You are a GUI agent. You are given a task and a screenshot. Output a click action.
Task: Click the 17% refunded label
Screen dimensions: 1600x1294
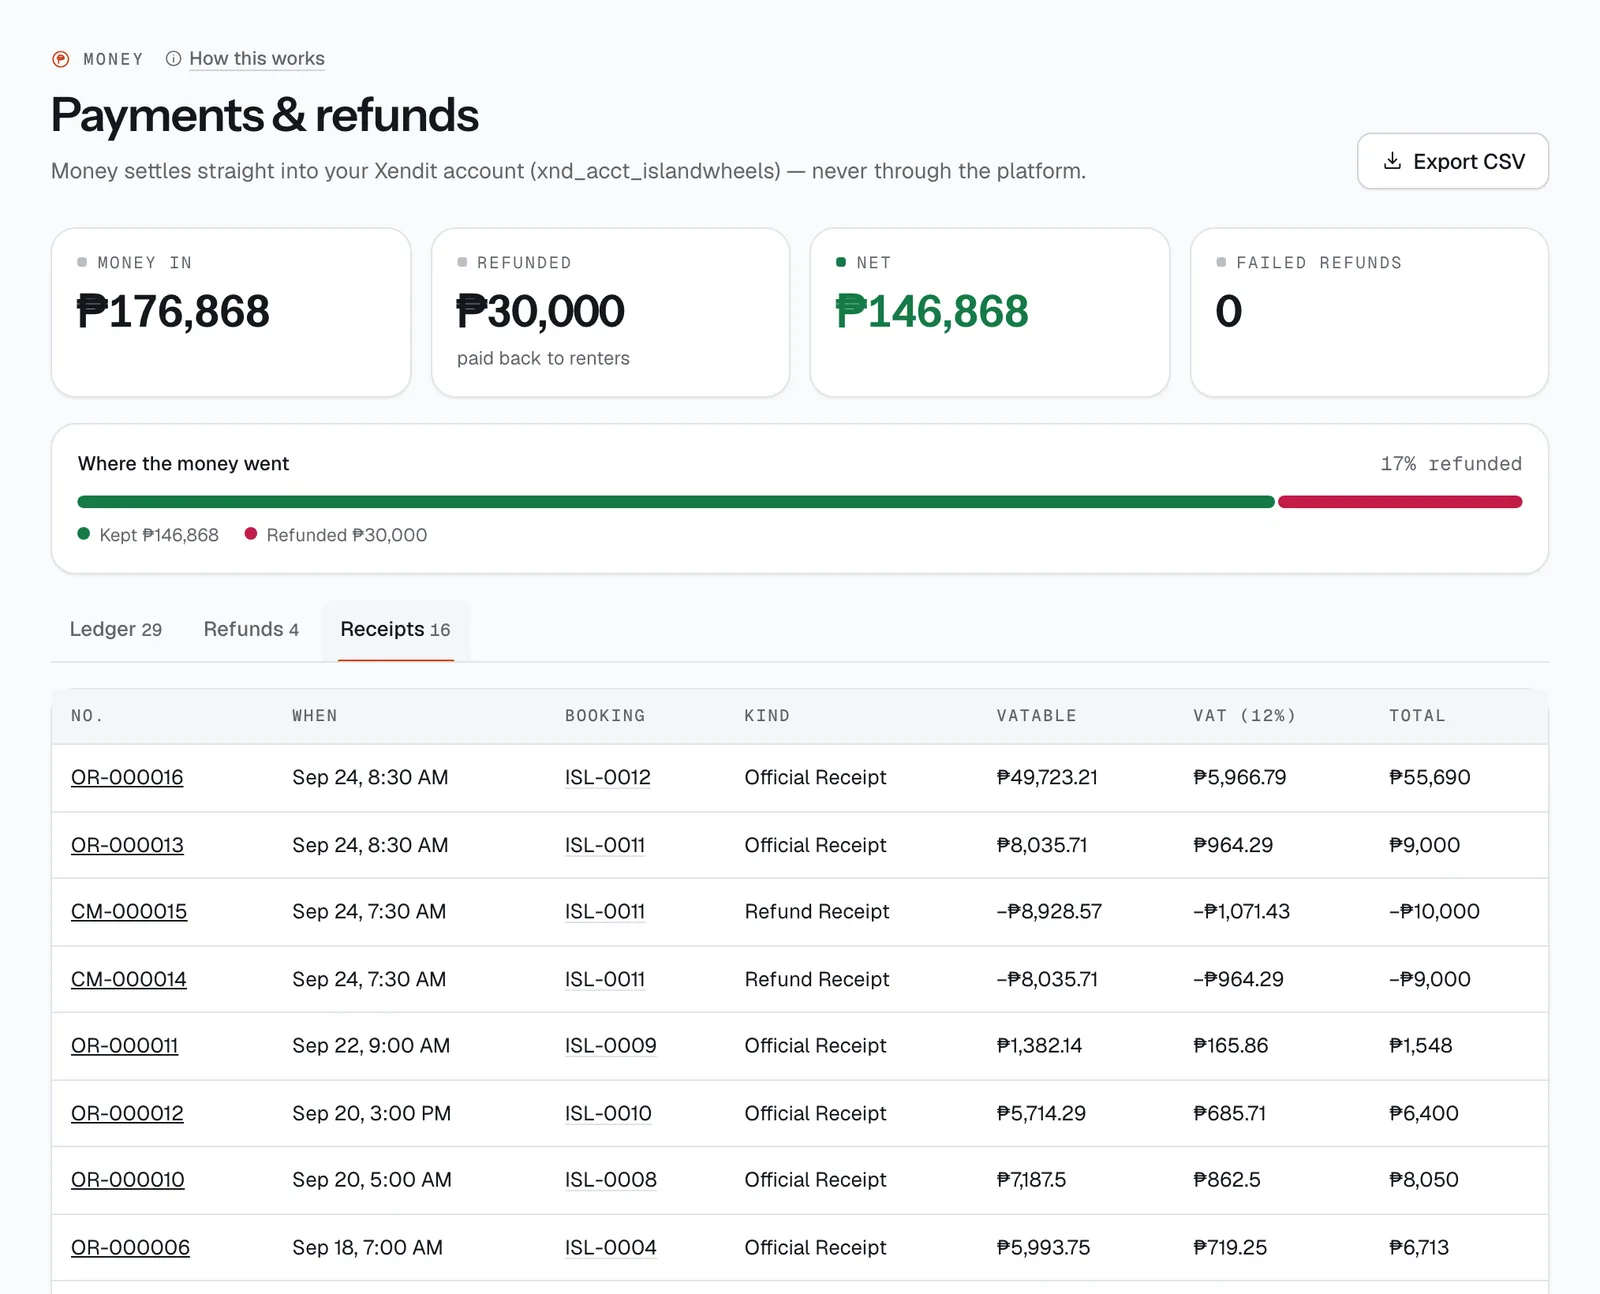pos(1451,464)
